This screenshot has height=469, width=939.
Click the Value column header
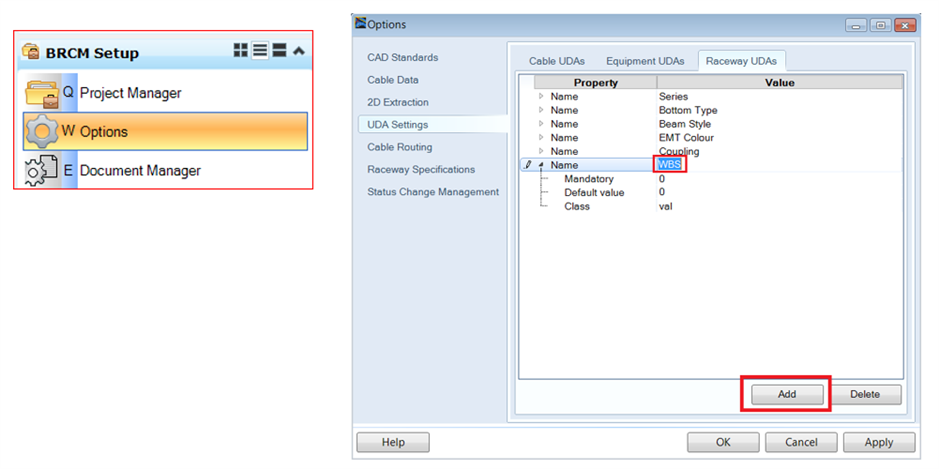tap(780, 83)
